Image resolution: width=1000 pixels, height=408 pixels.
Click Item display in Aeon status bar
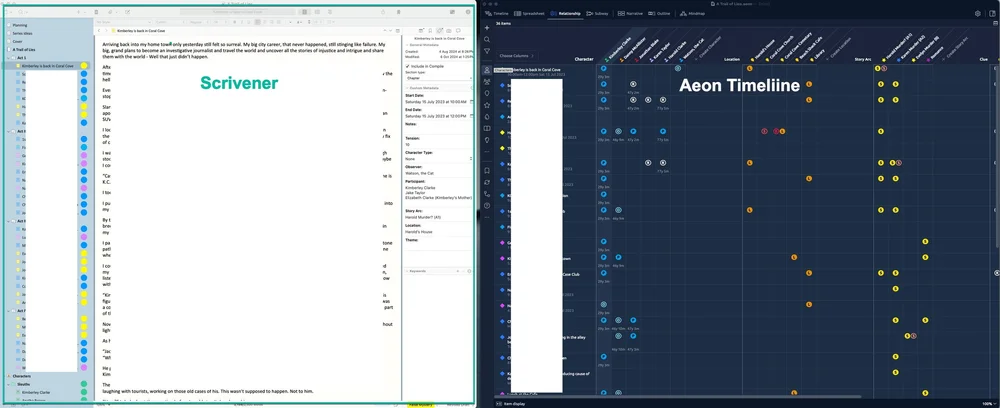[x=512, y=404]
